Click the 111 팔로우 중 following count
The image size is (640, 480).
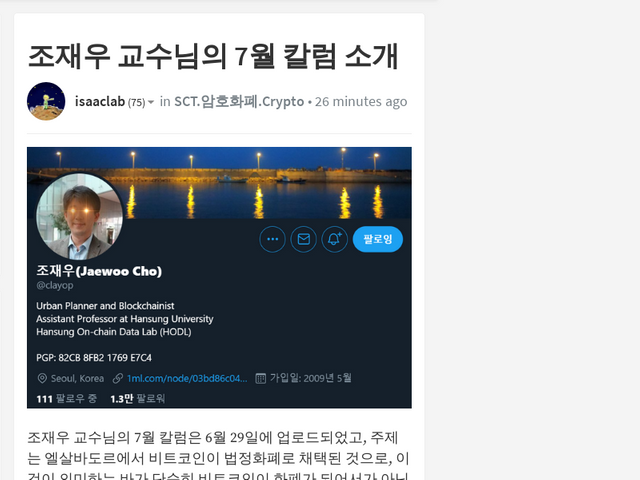pos(67,399)
